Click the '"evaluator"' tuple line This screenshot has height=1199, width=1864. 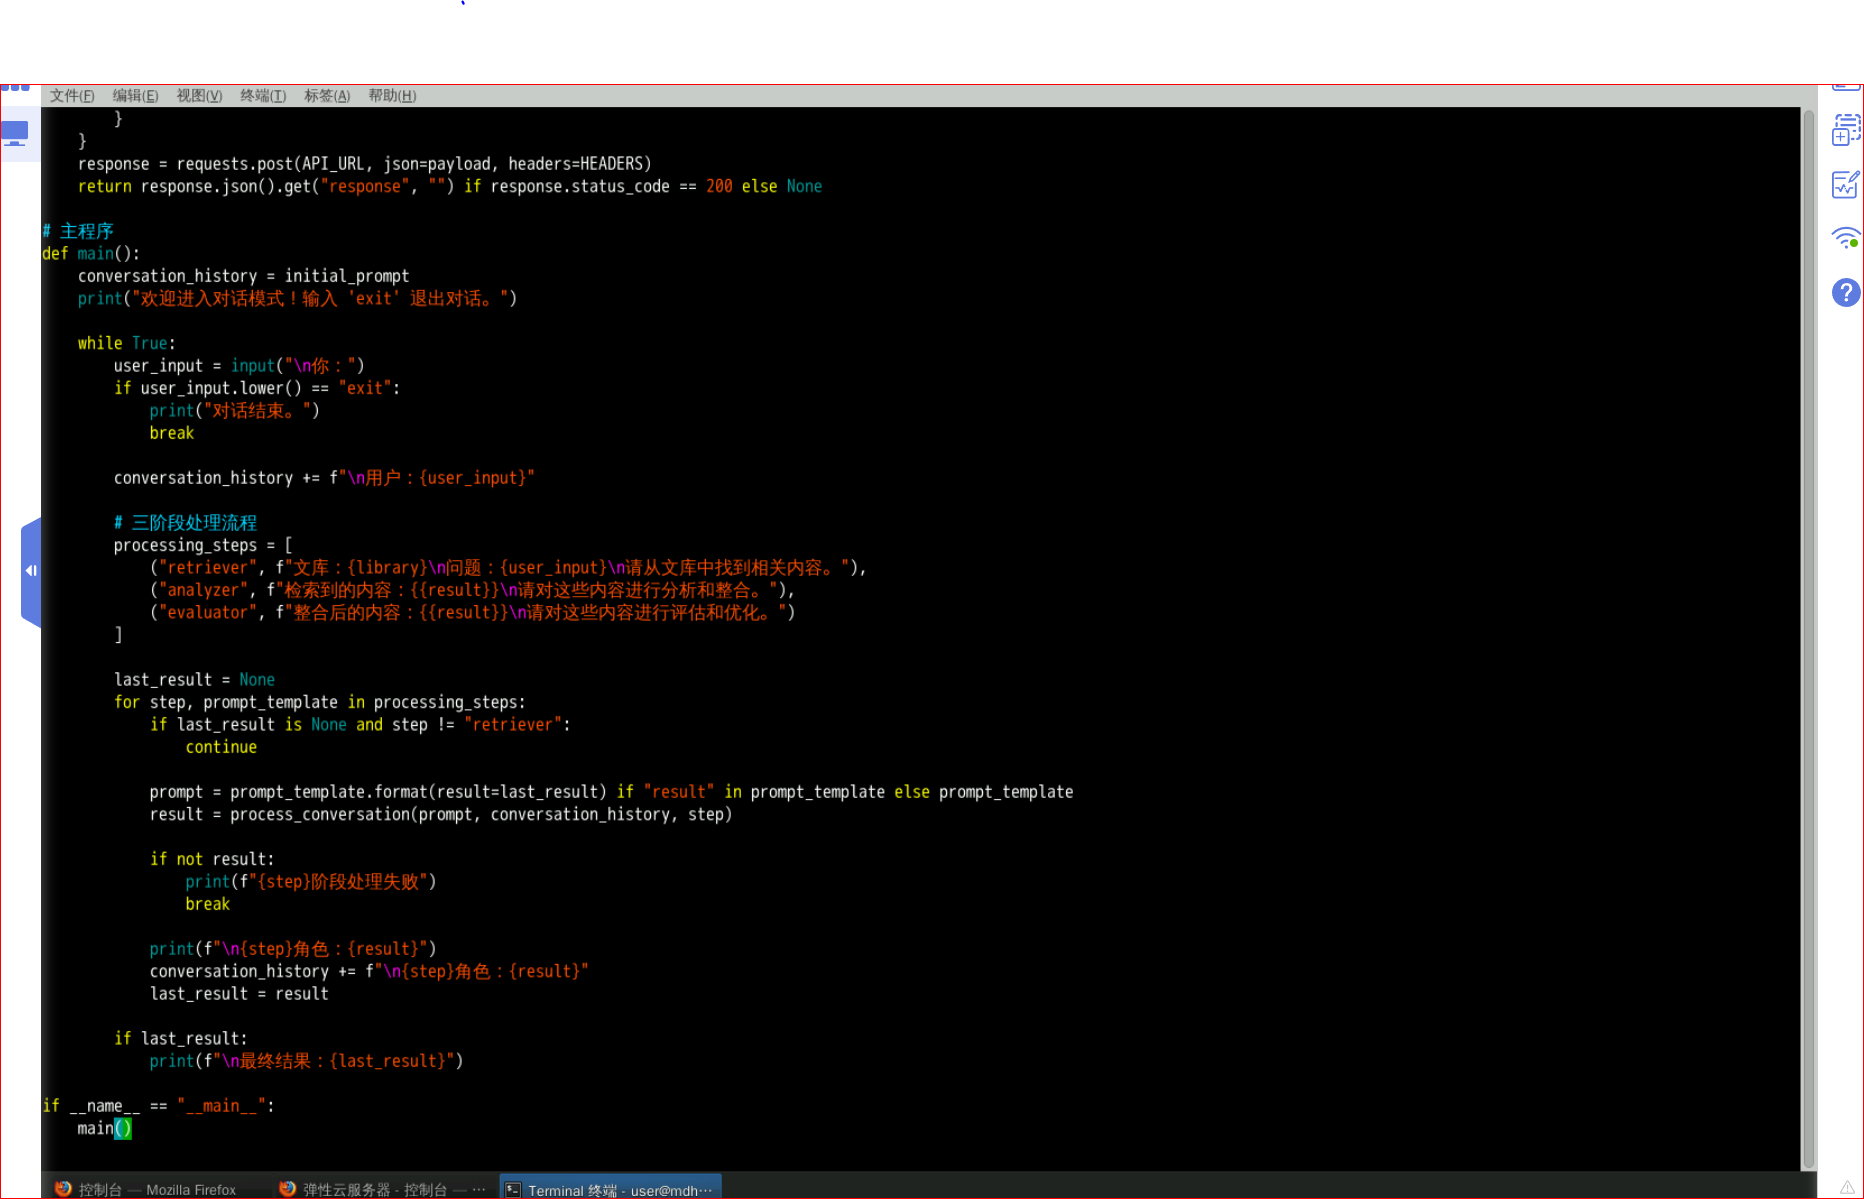pos(472,613)
